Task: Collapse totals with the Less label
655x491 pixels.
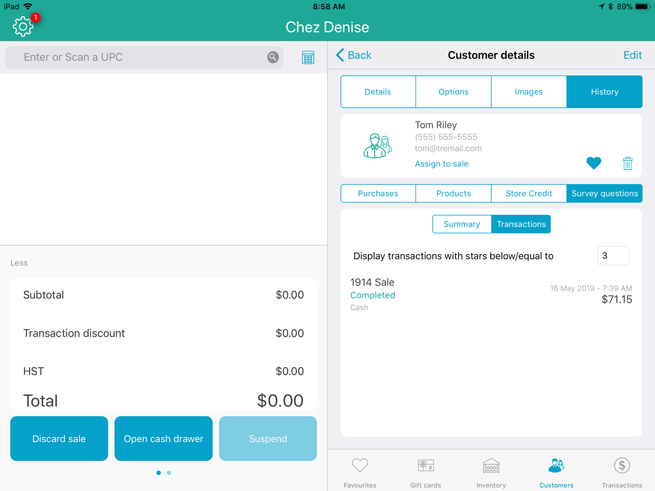Action: [x=19, y=263]
